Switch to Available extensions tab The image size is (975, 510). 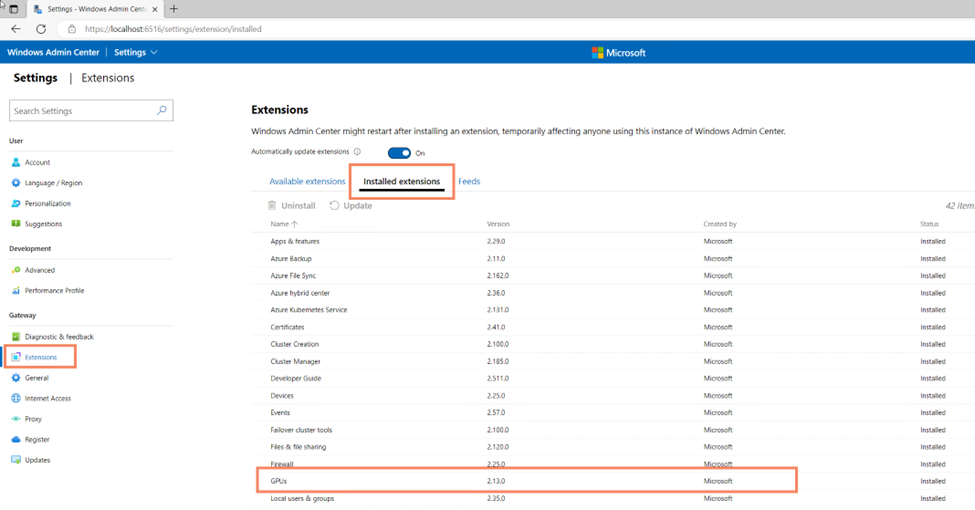(307, 181)
